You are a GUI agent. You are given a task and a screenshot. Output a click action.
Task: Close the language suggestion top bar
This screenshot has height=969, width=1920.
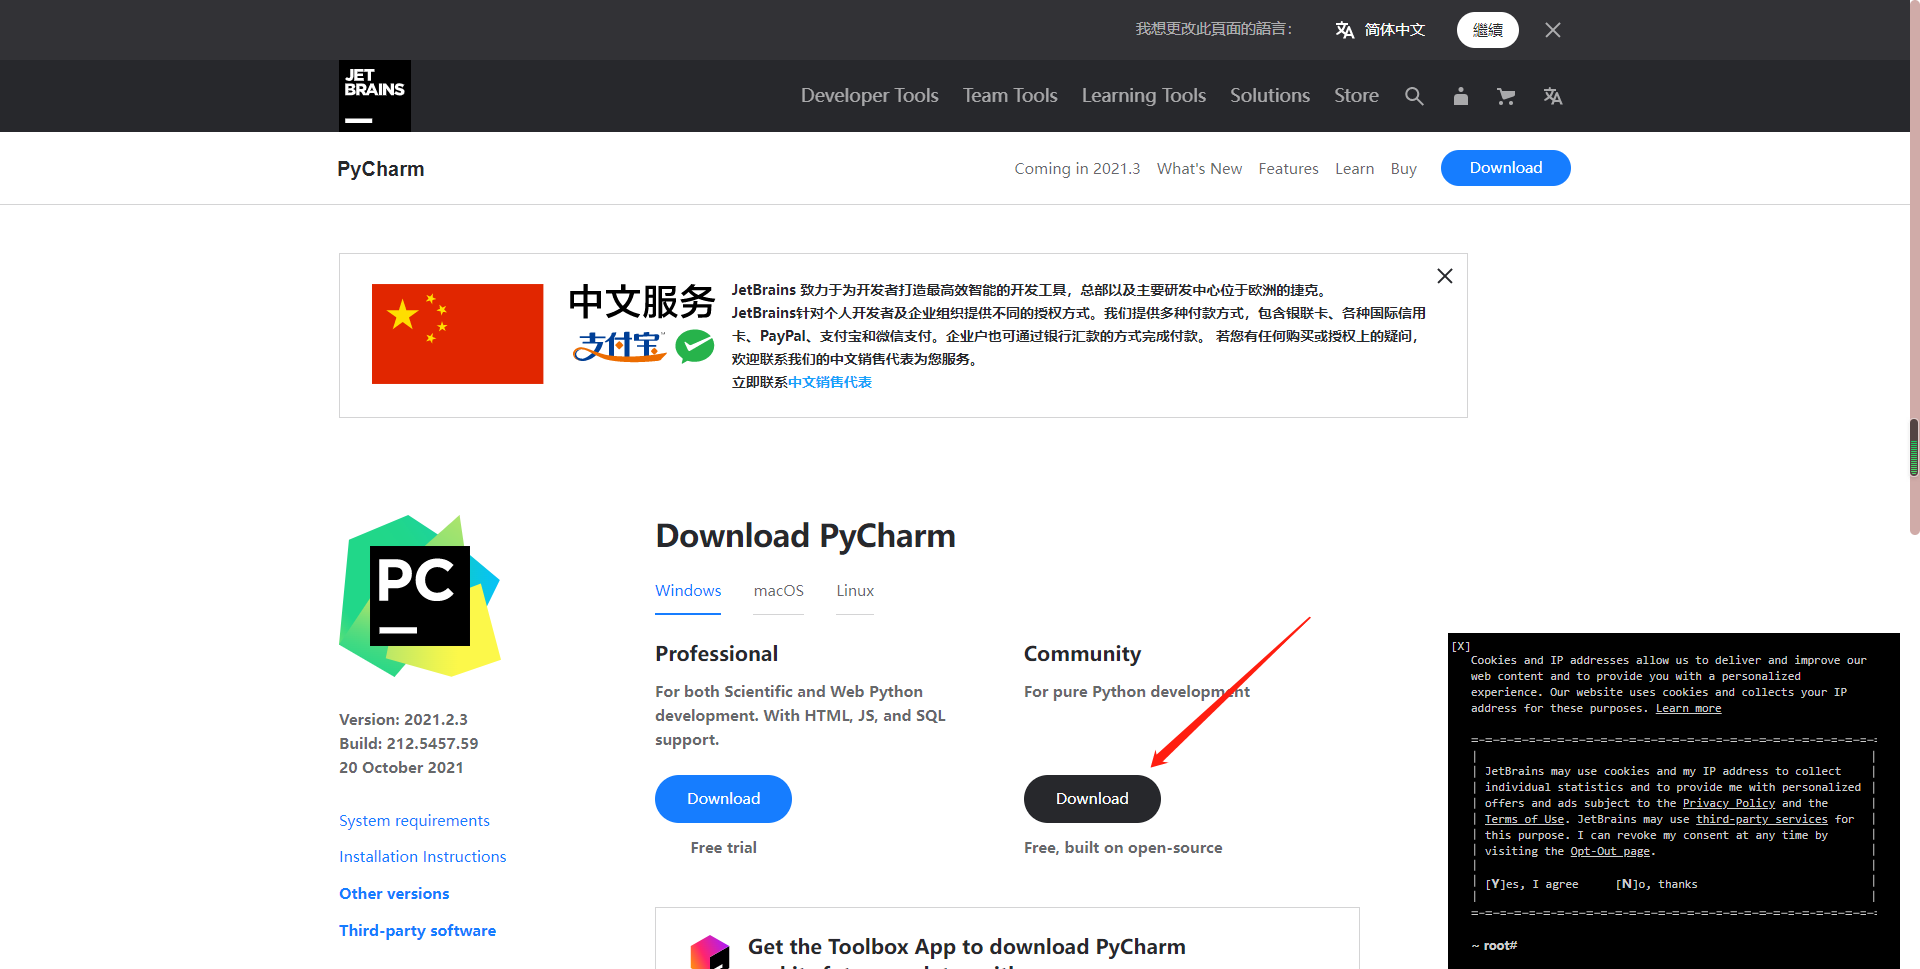pyautogui.click(x=1553, y=30)
